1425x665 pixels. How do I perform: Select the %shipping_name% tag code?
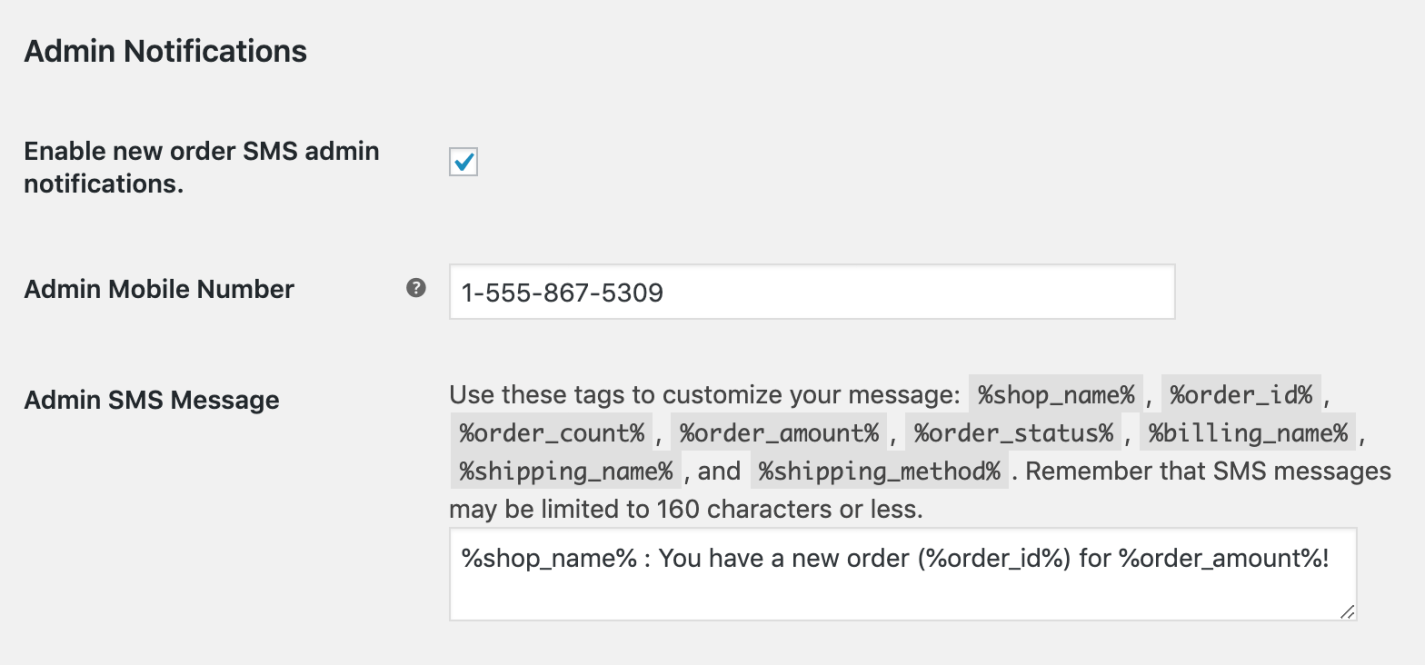coord(565,471)
